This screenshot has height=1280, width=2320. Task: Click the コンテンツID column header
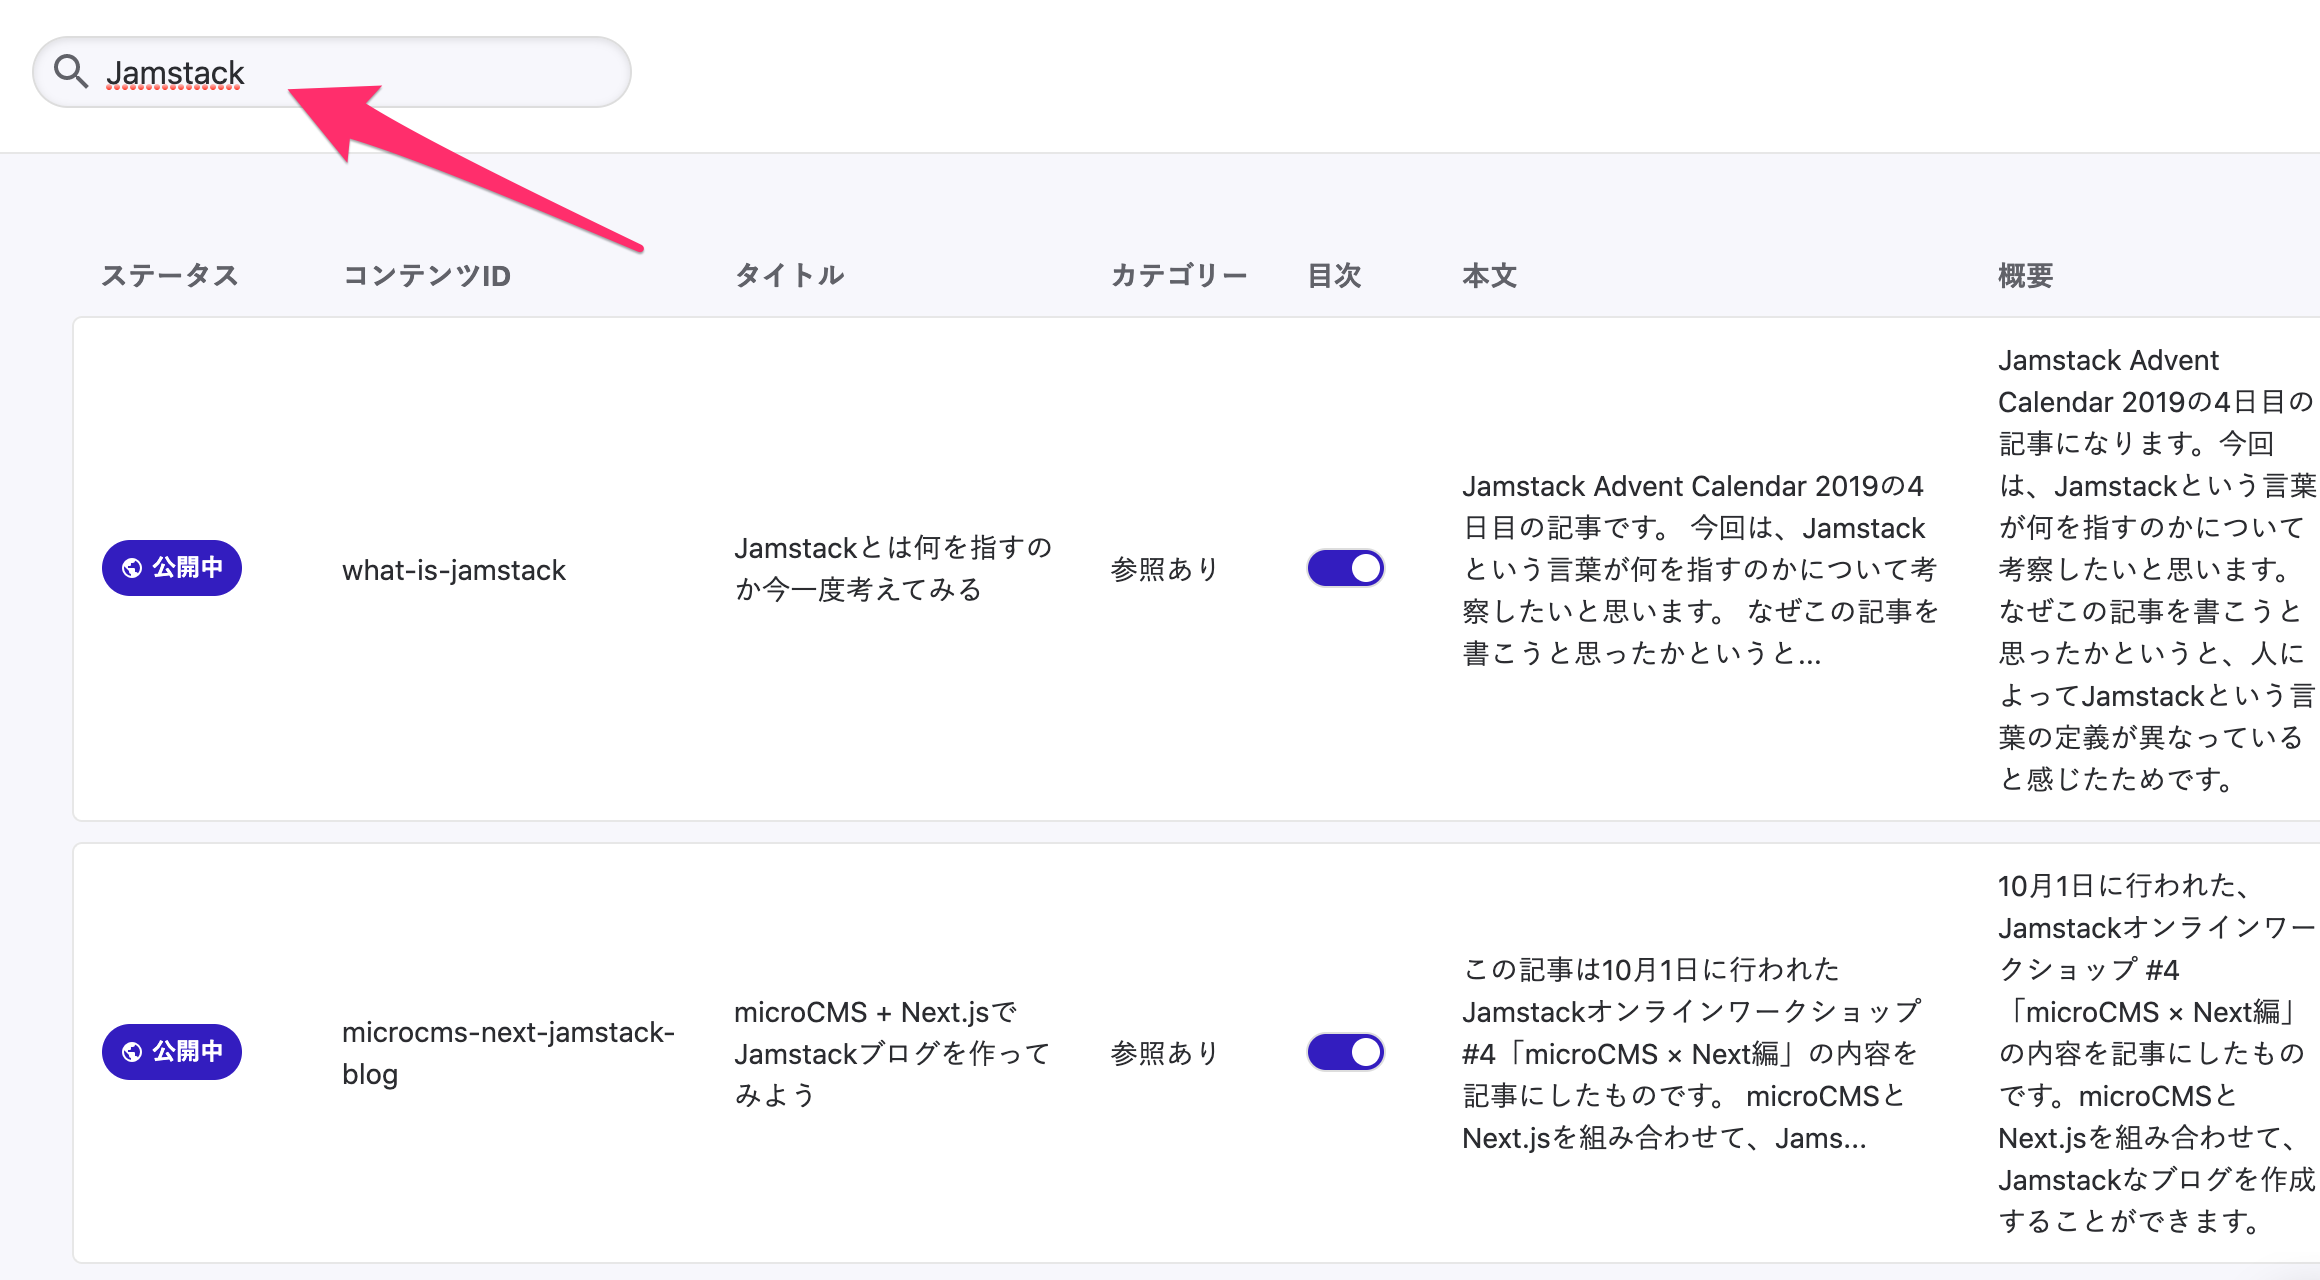427,275
